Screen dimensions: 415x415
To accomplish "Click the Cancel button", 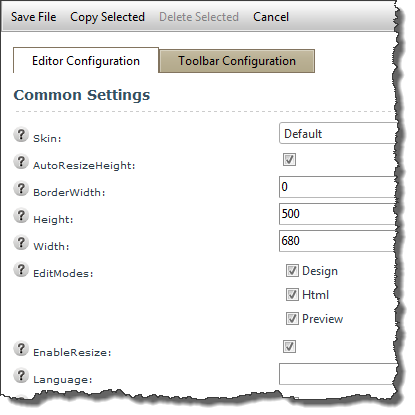I will (271, 17).
